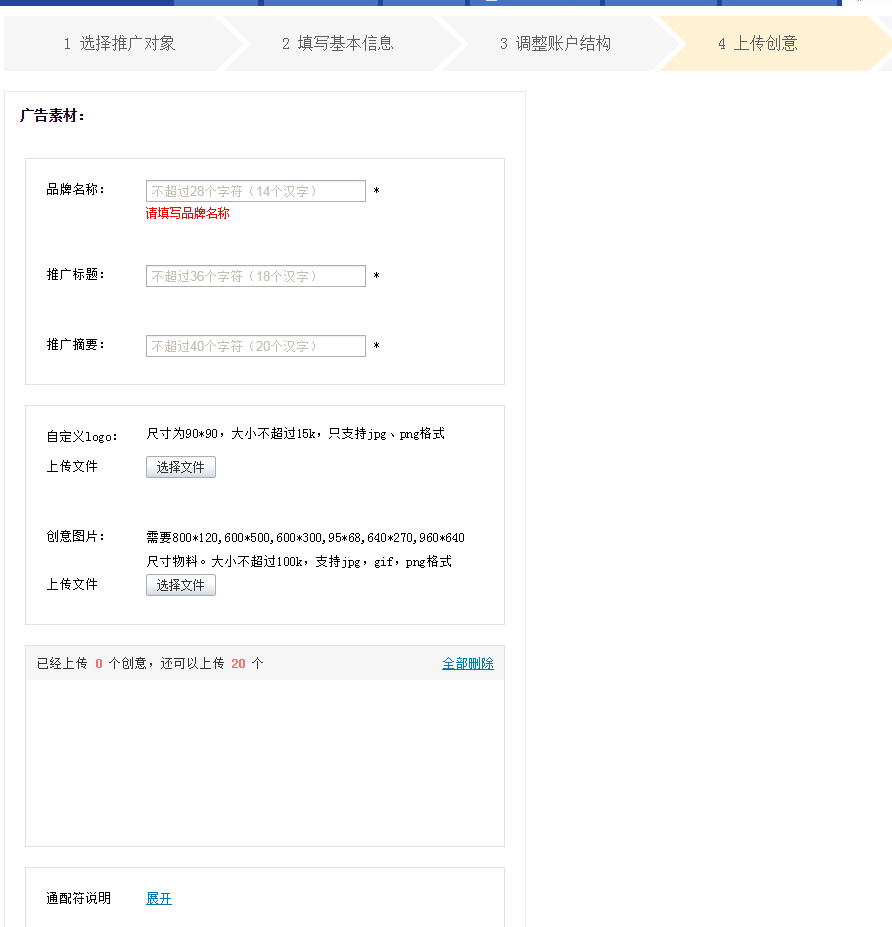Expand 通配符说明 with 展开 link

pyautogui.click(x=158, y=899)
